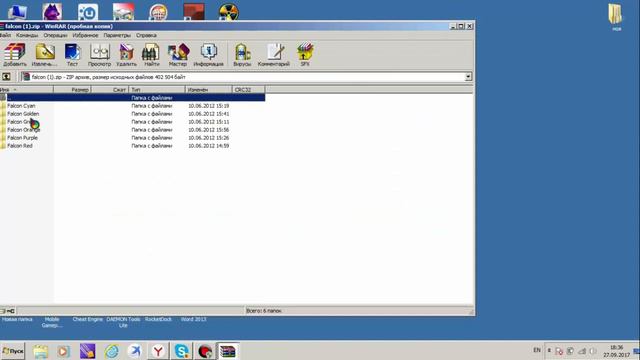Click the volume tray icon

coord(593,351)
